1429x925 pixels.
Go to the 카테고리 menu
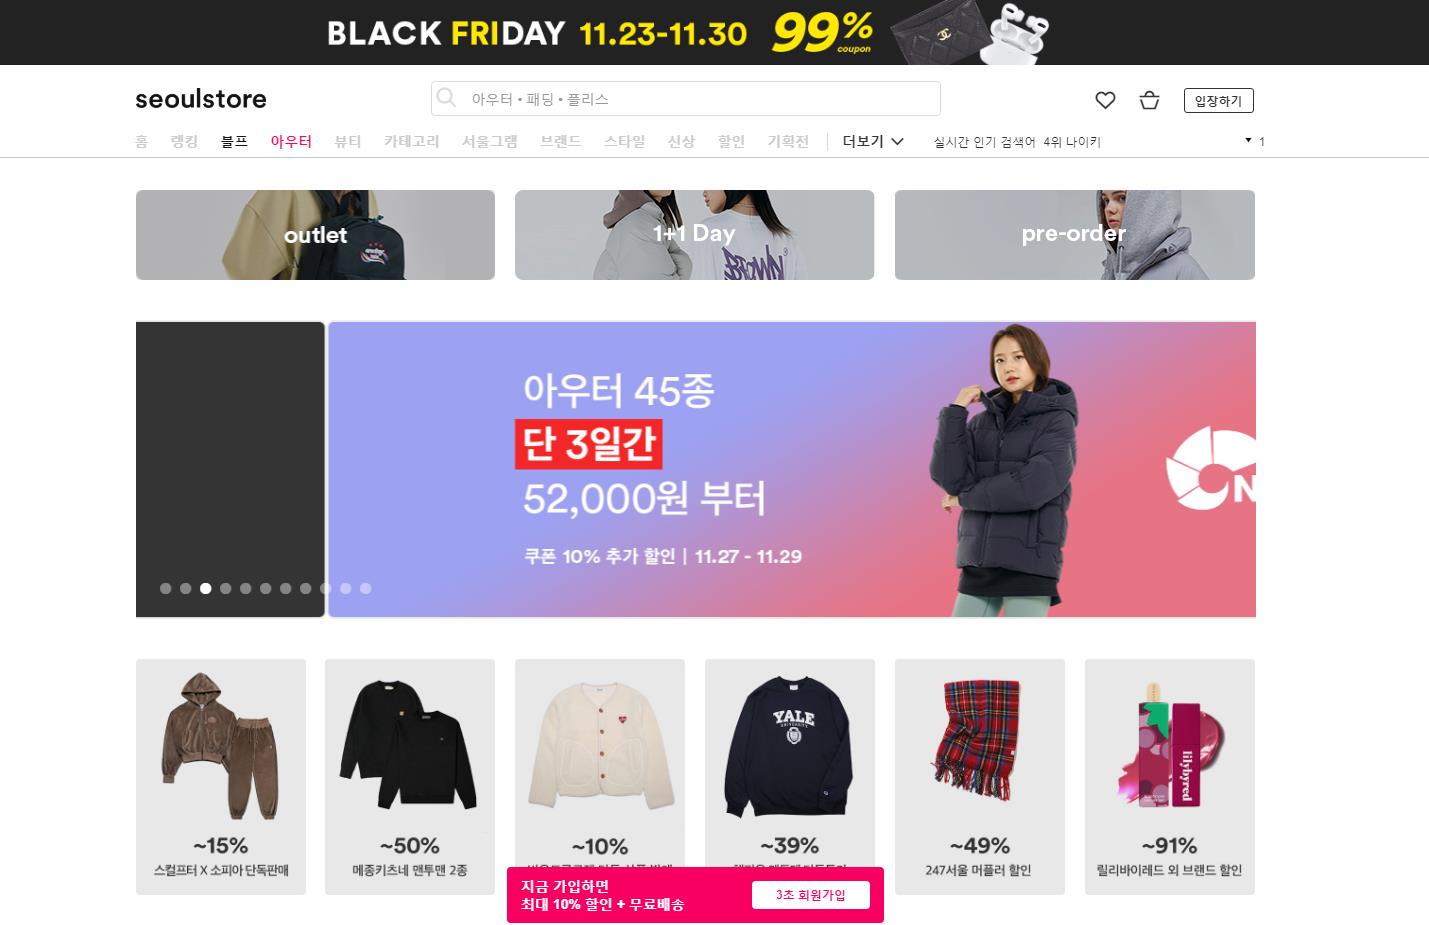coord(411,141)
